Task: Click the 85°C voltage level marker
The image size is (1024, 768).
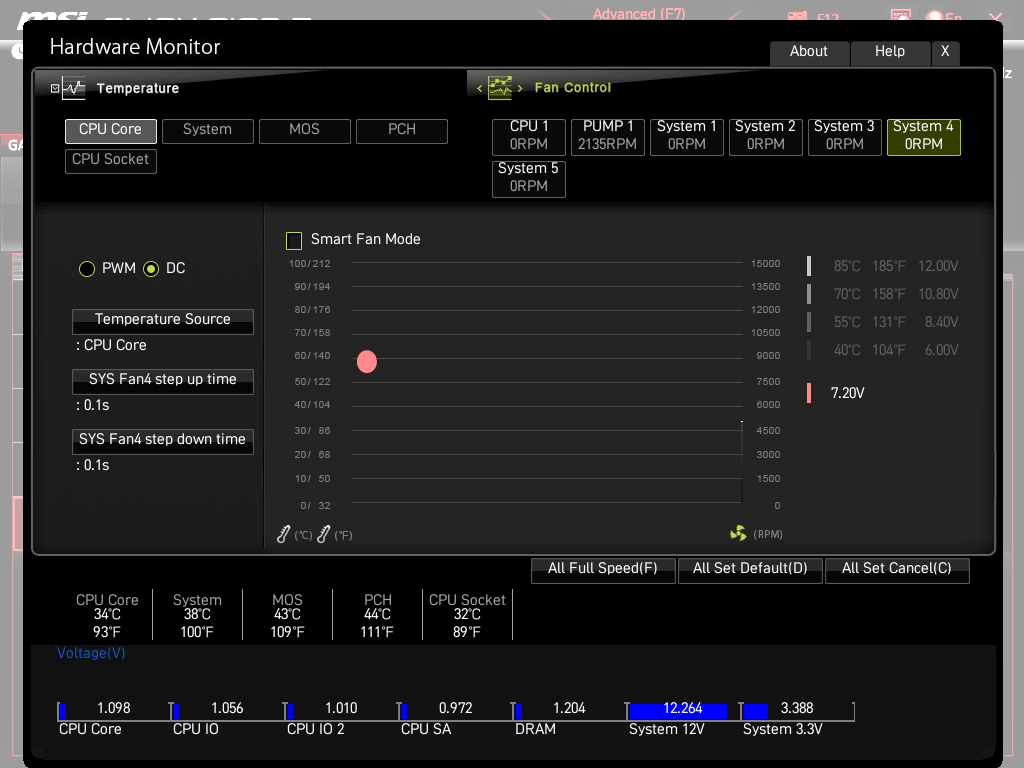Action: click(x=809, y=266)
